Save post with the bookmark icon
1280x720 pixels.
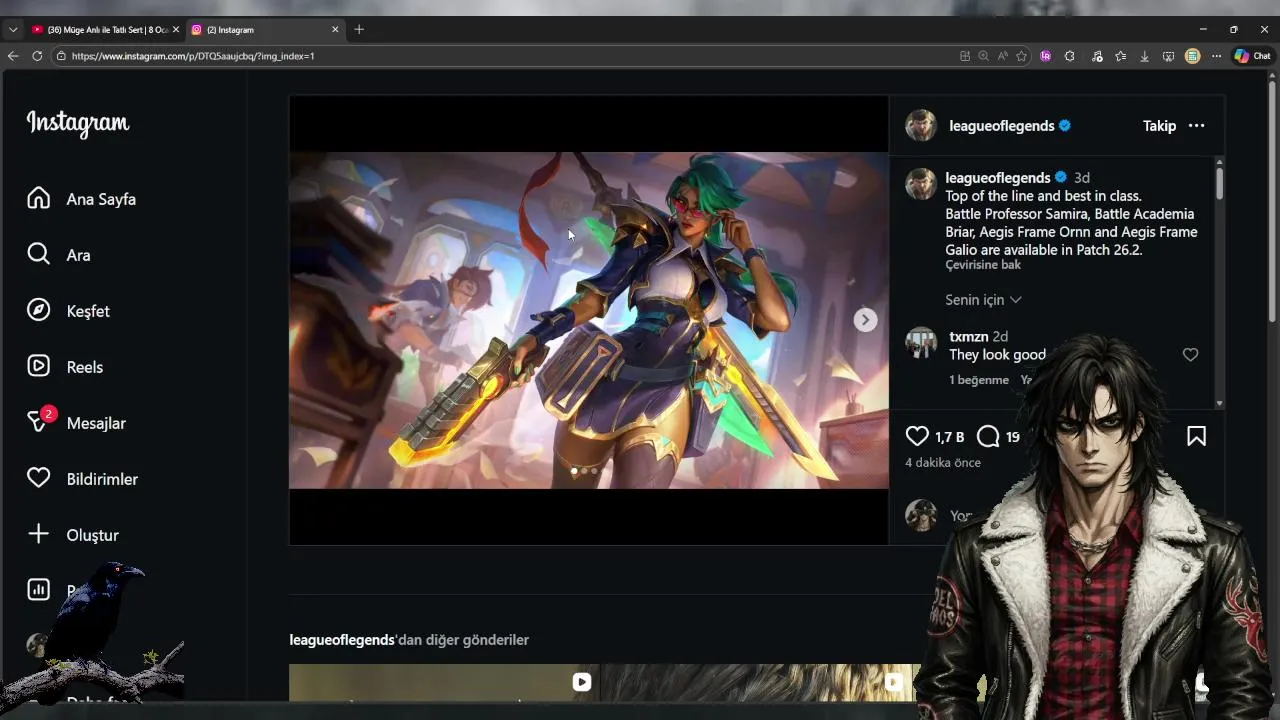1196,436
